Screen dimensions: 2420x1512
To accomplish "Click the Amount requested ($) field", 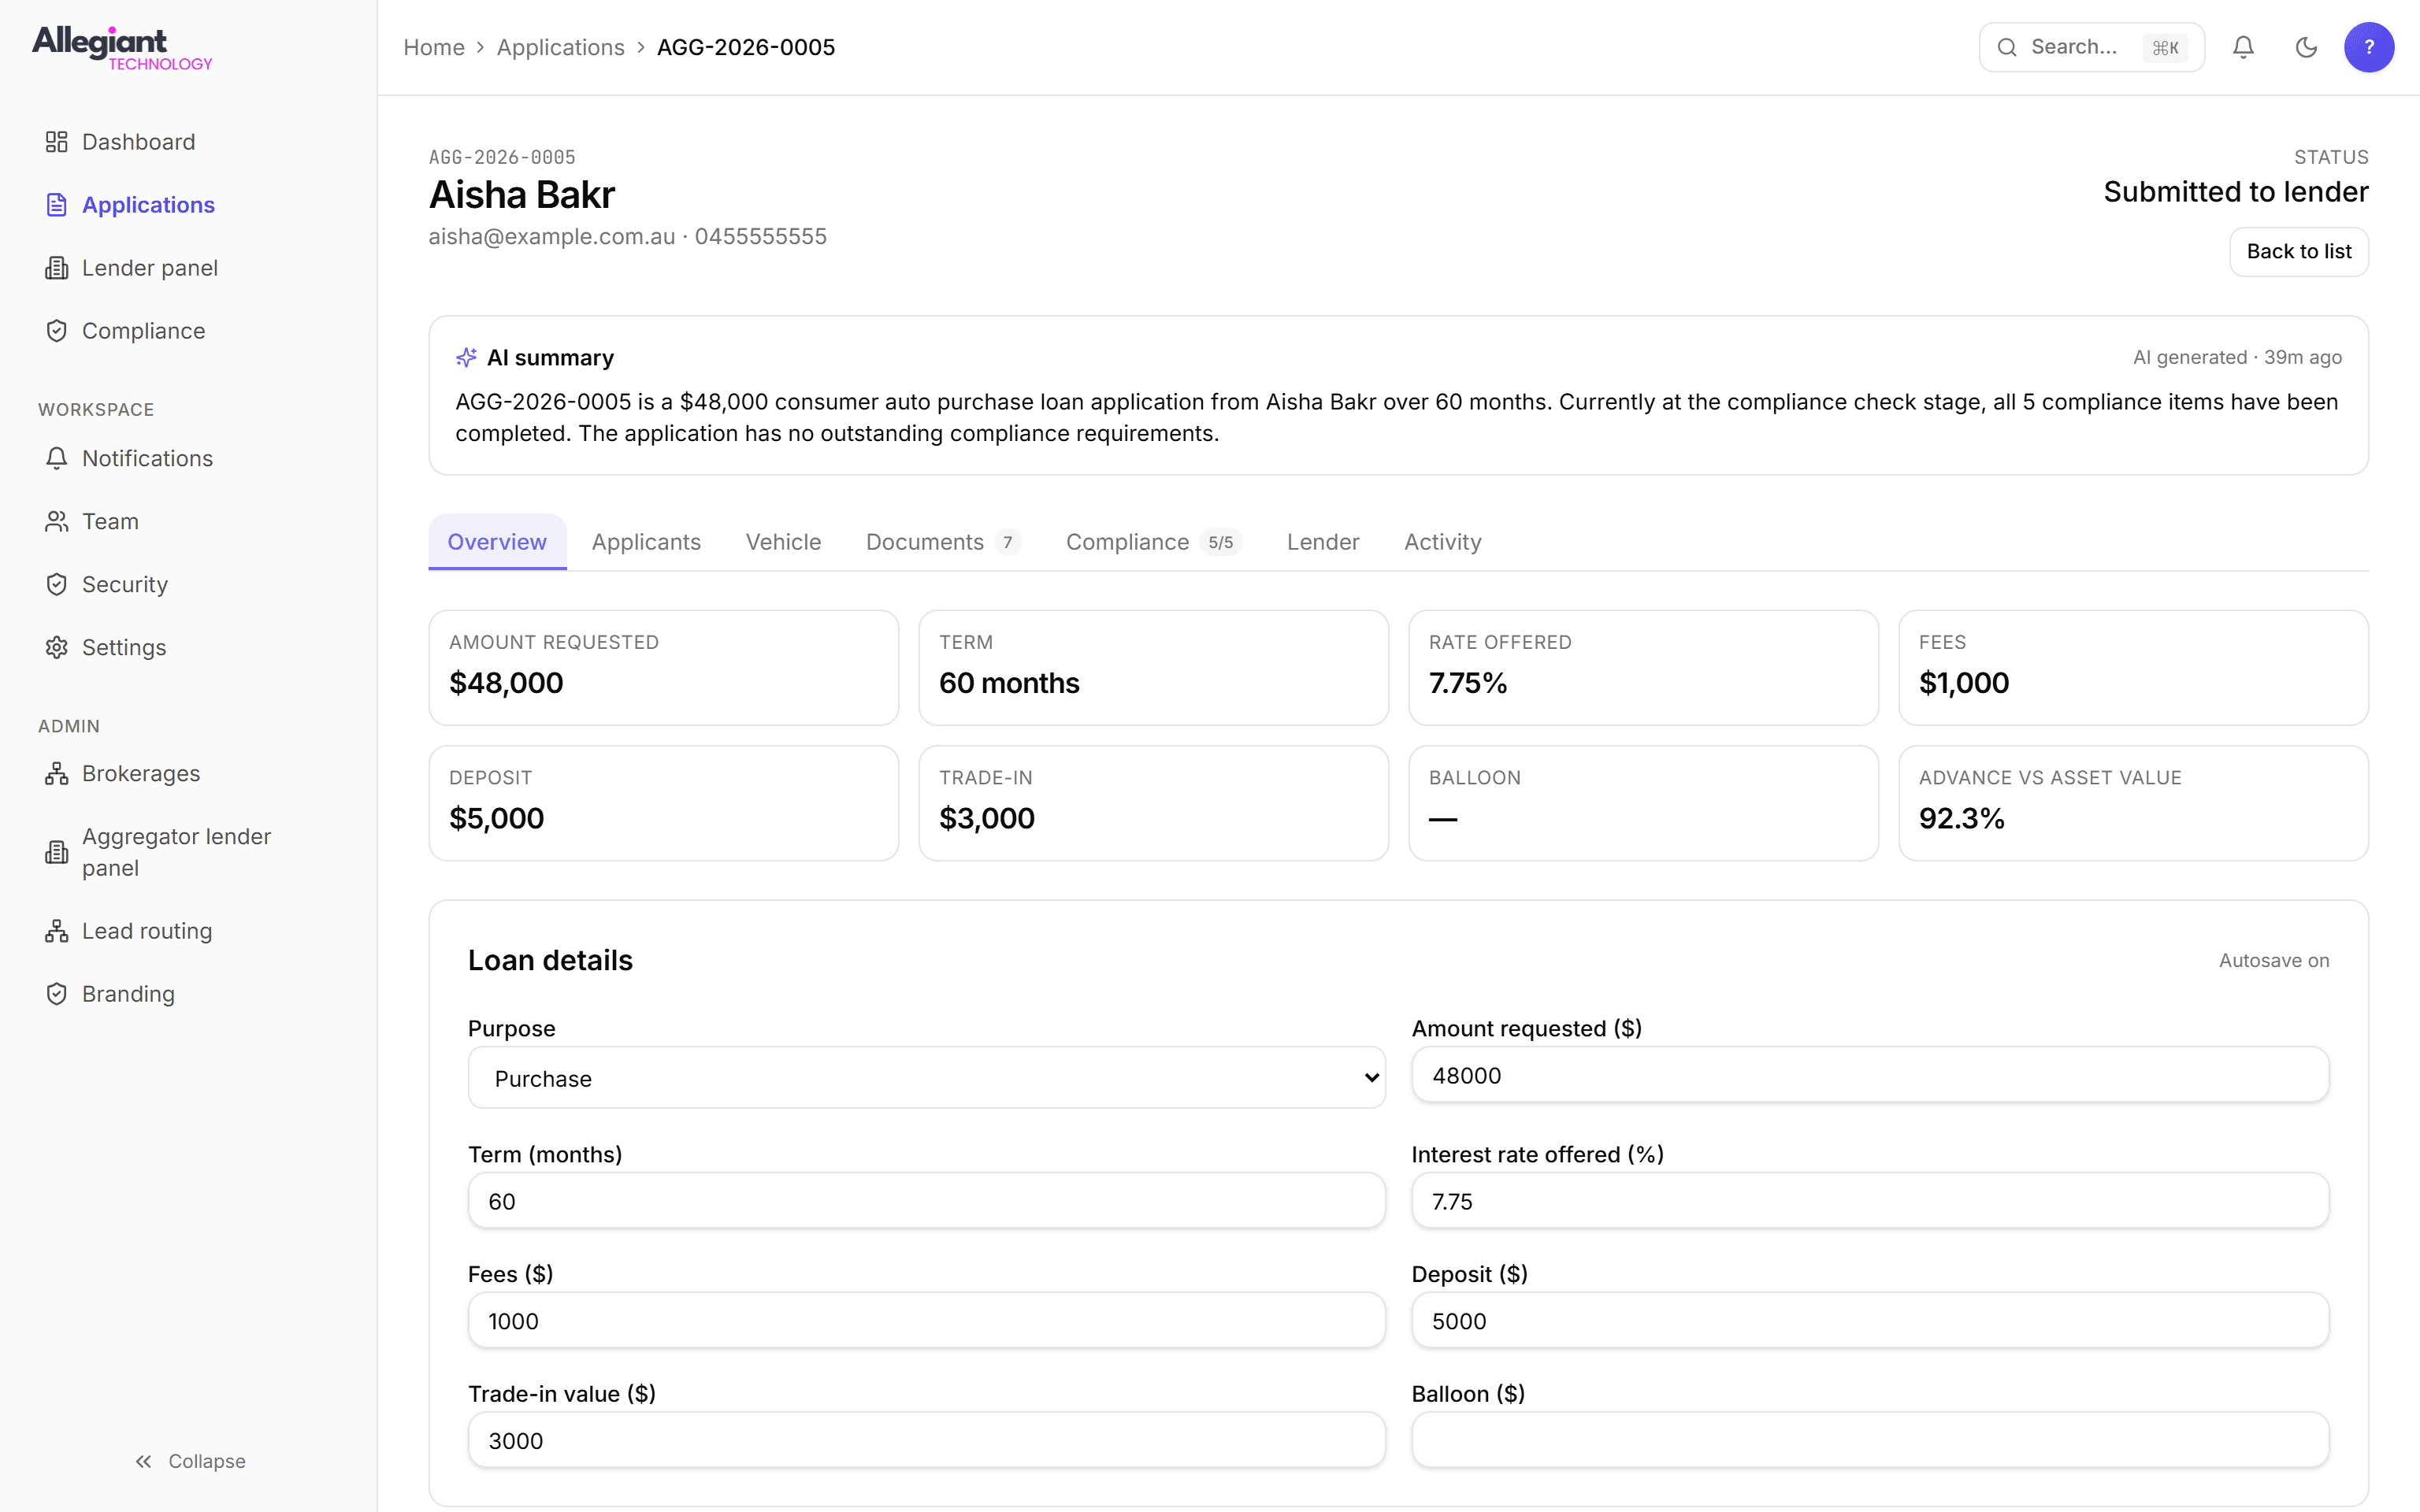I will pyautogui.click(x=1869, y=1075).
